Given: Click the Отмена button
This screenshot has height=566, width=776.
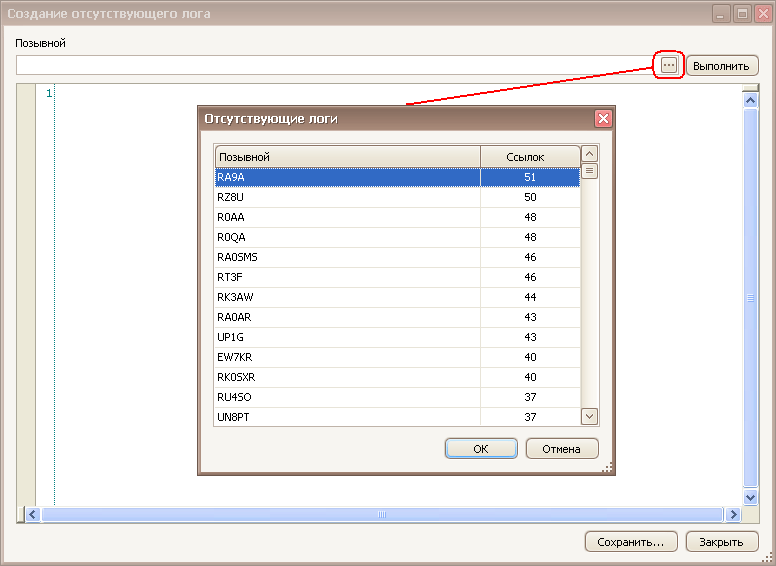Looking at the screenshot, I should click(561, 449).
